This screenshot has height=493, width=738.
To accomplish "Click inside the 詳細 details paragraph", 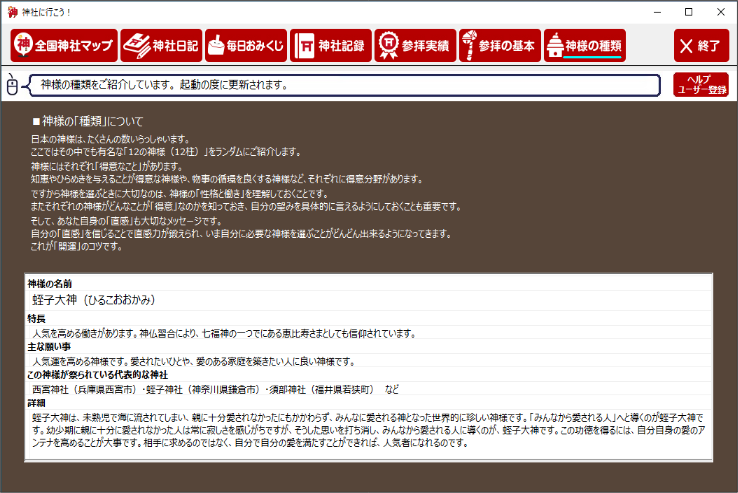I will click(368, 429).
